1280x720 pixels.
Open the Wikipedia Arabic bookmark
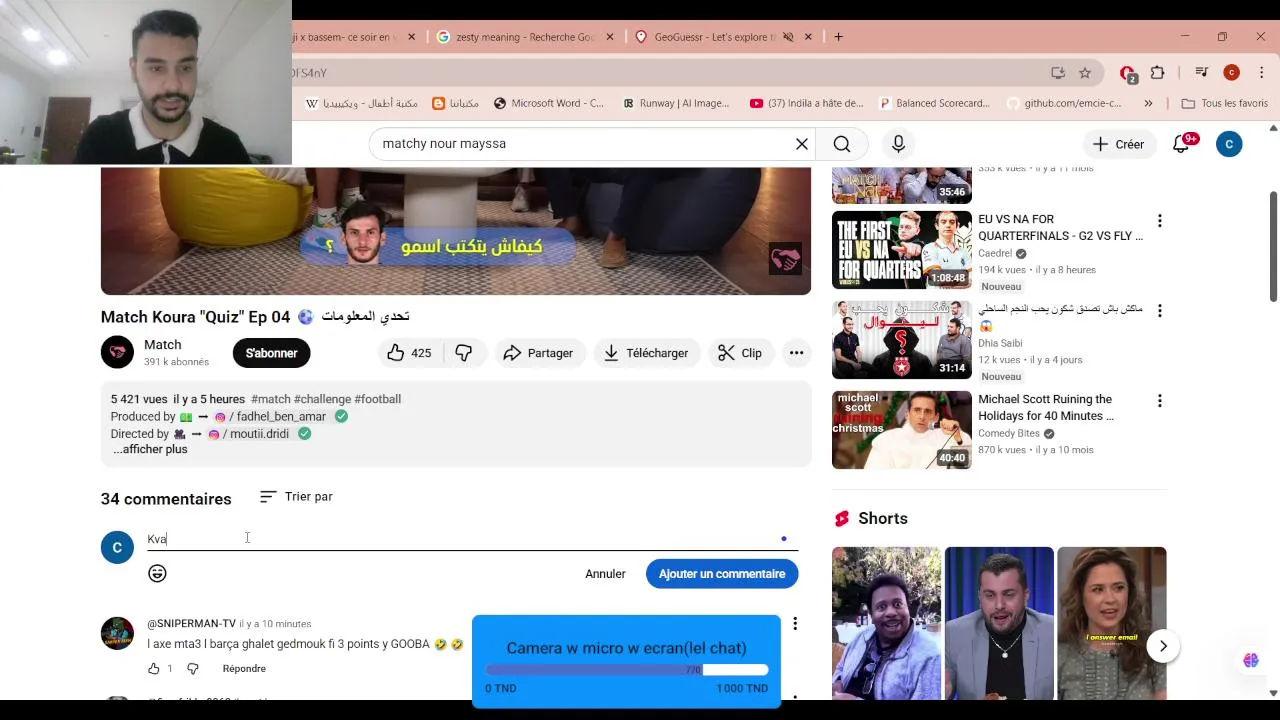click(x=361, y=103)
